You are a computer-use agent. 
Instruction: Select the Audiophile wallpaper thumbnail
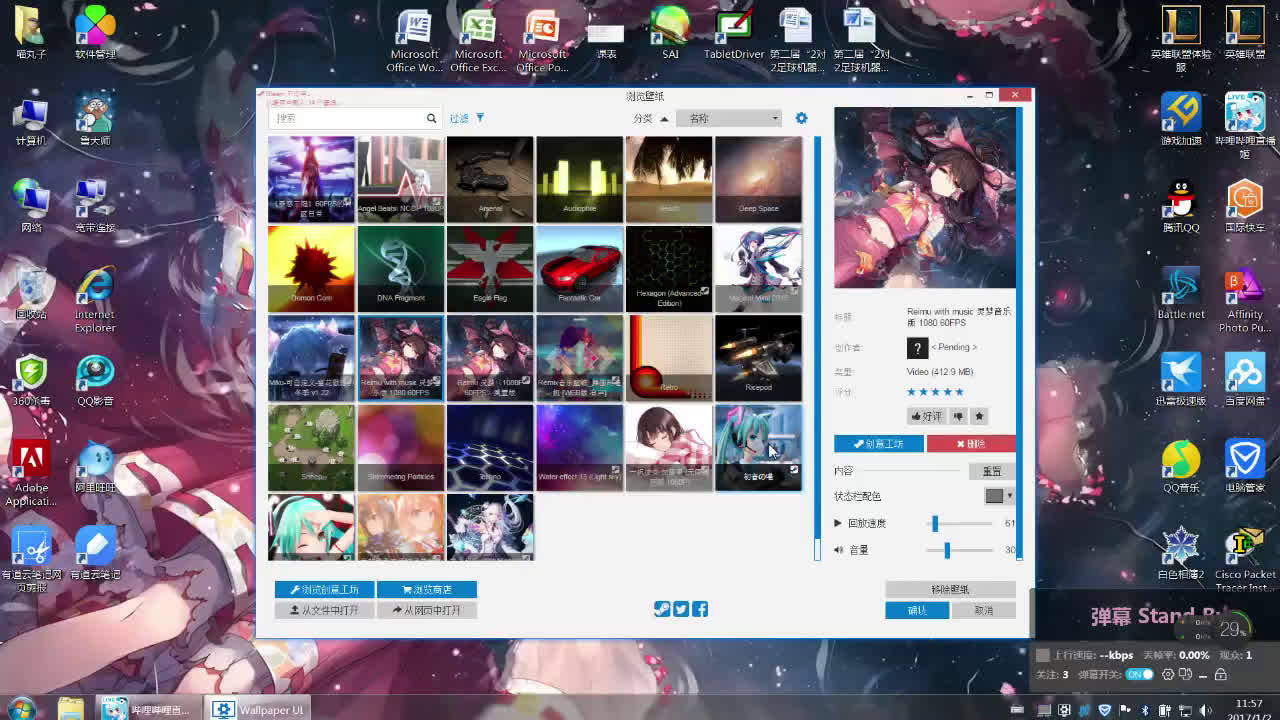579,179
